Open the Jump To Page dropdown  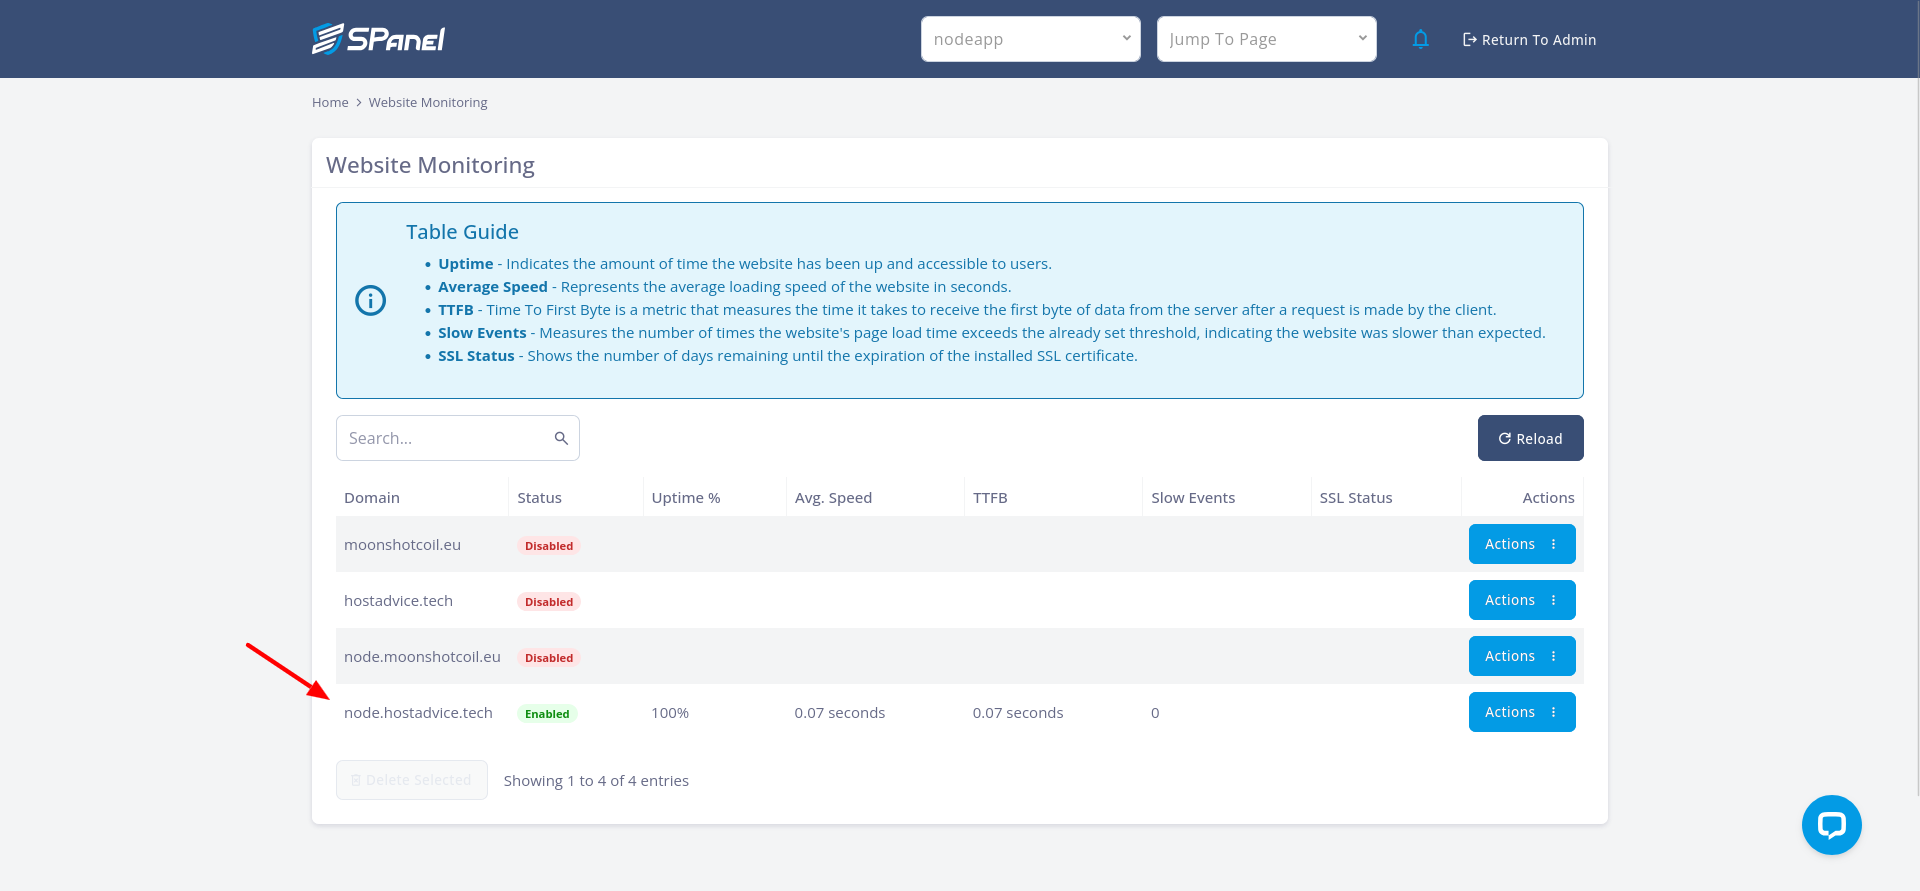1266,39
